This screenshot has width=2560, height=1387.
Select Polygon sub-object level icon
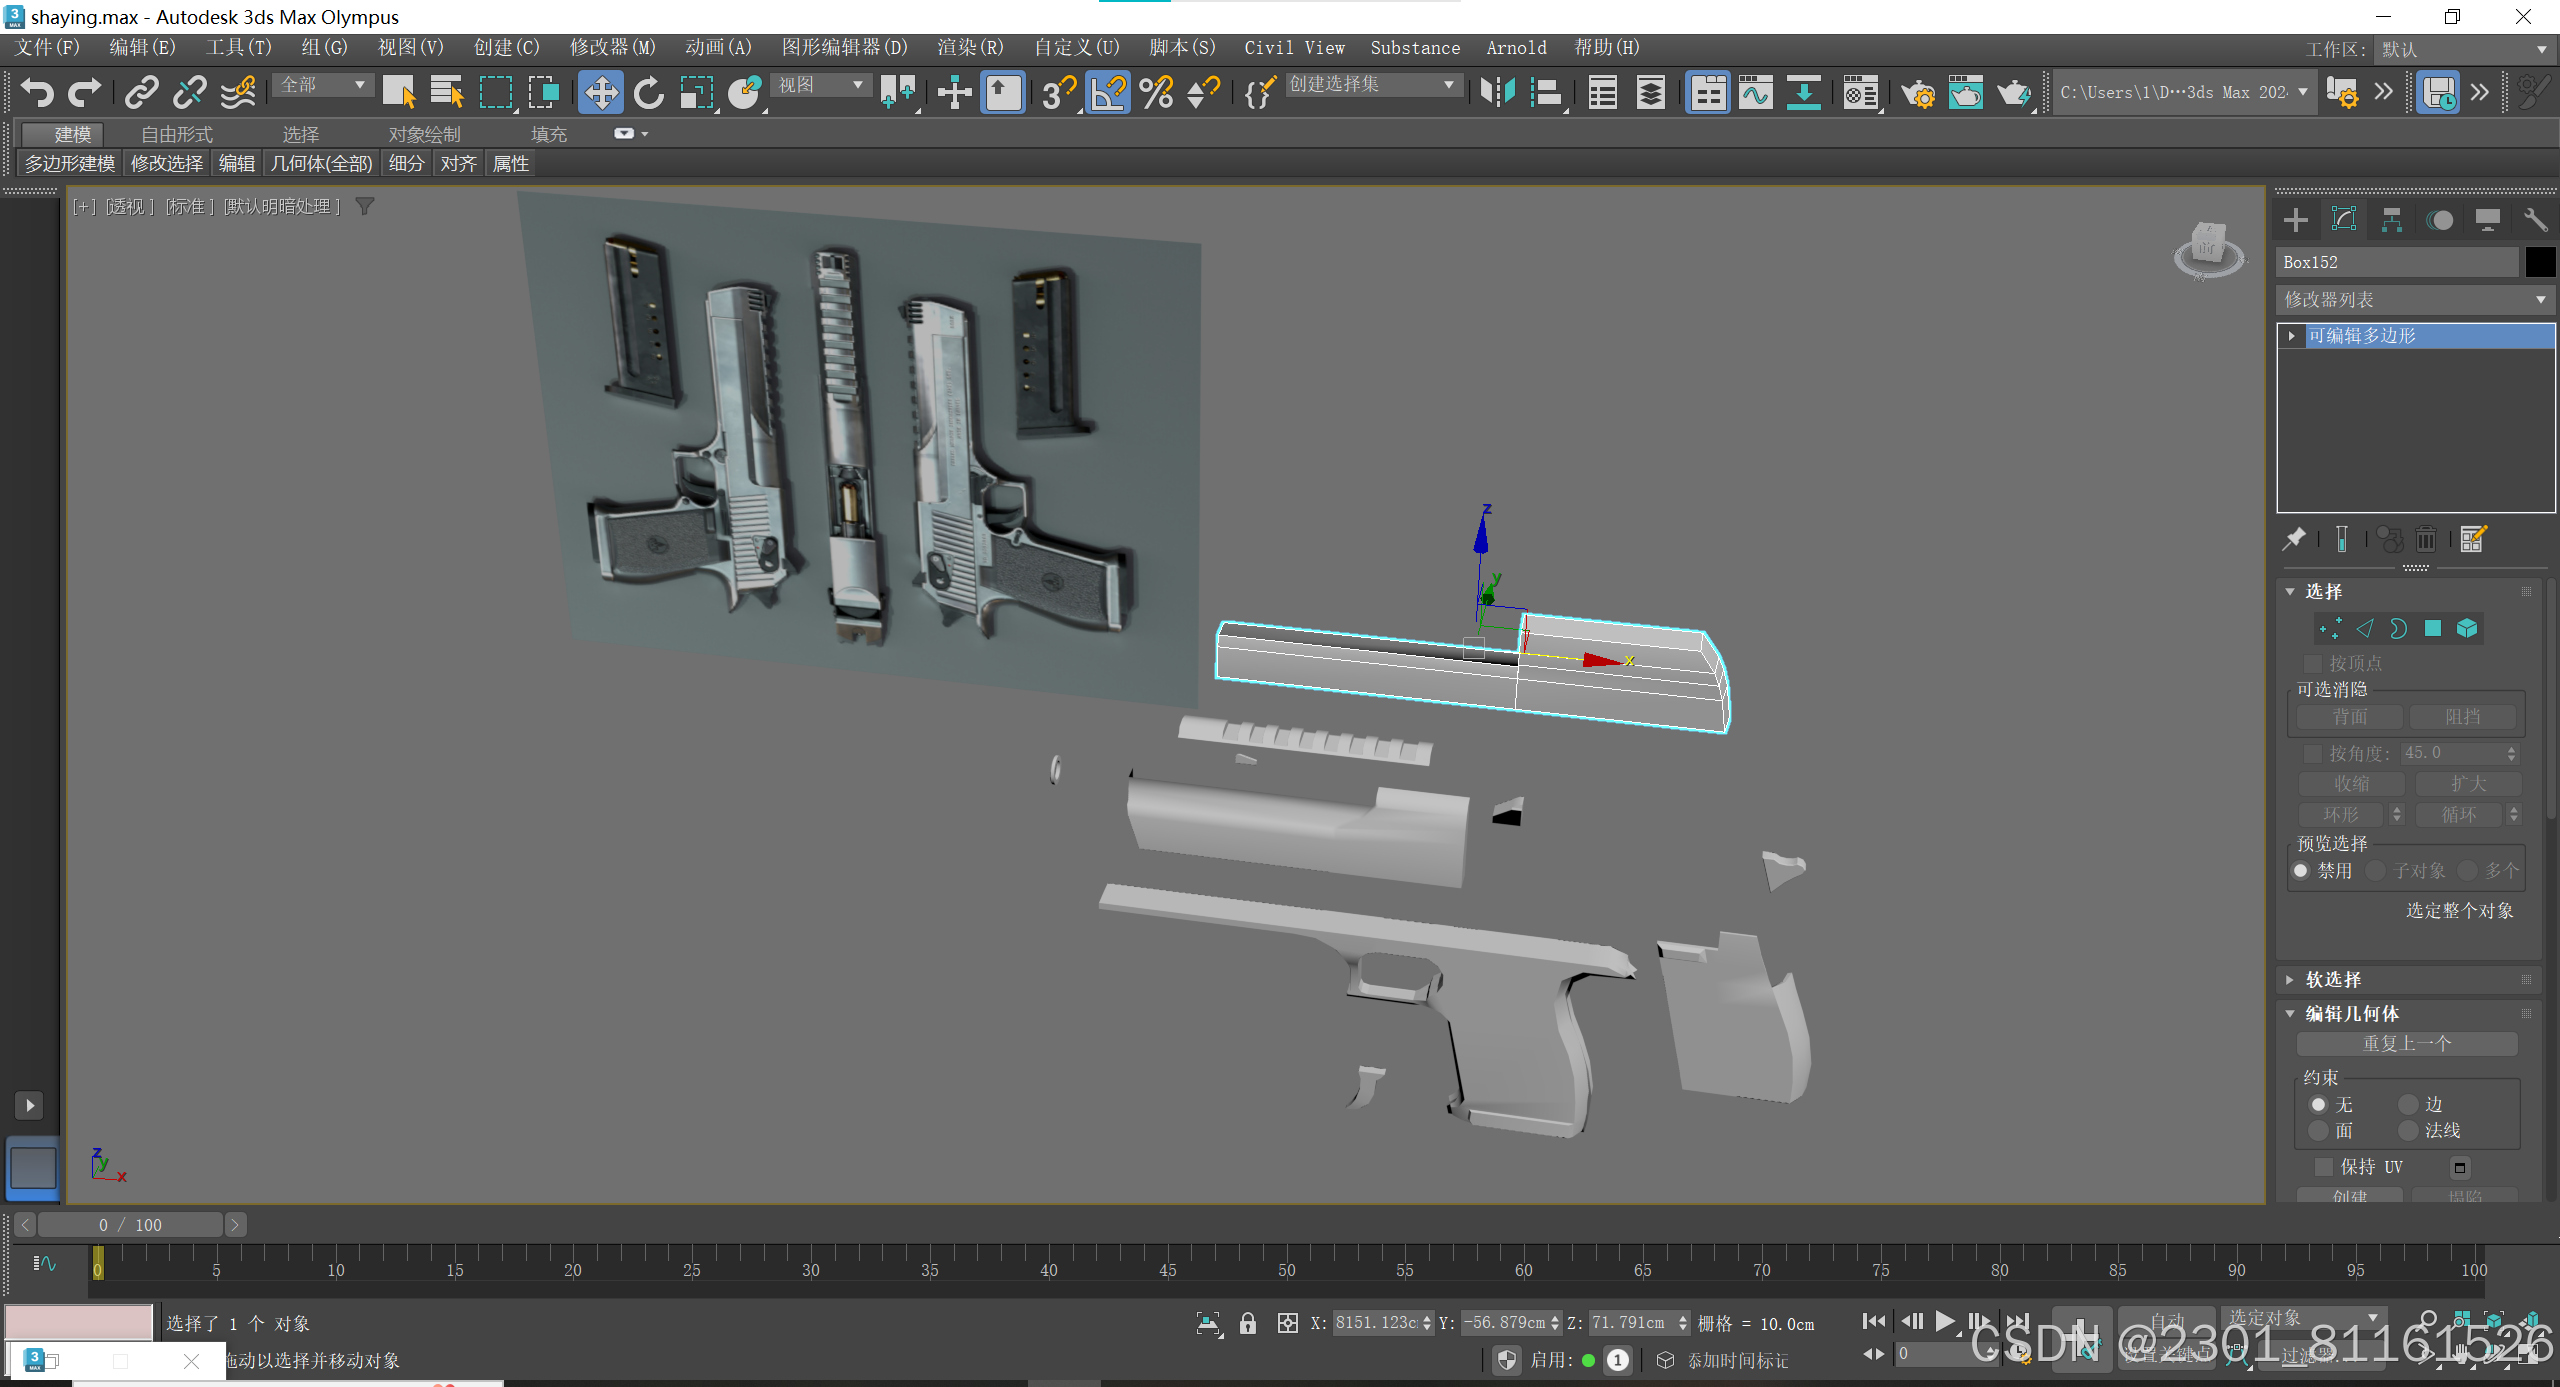point(2433,628)
